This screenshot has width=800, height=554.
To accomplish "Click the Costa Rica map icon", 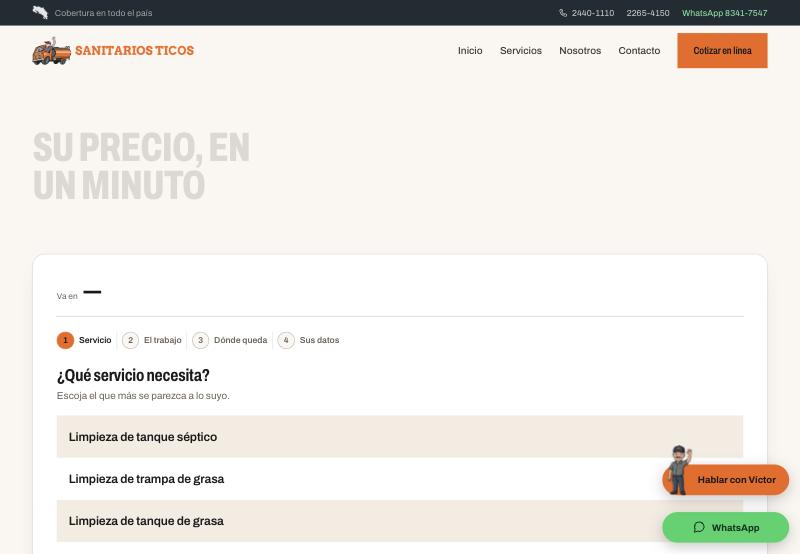I will point(40,12).
